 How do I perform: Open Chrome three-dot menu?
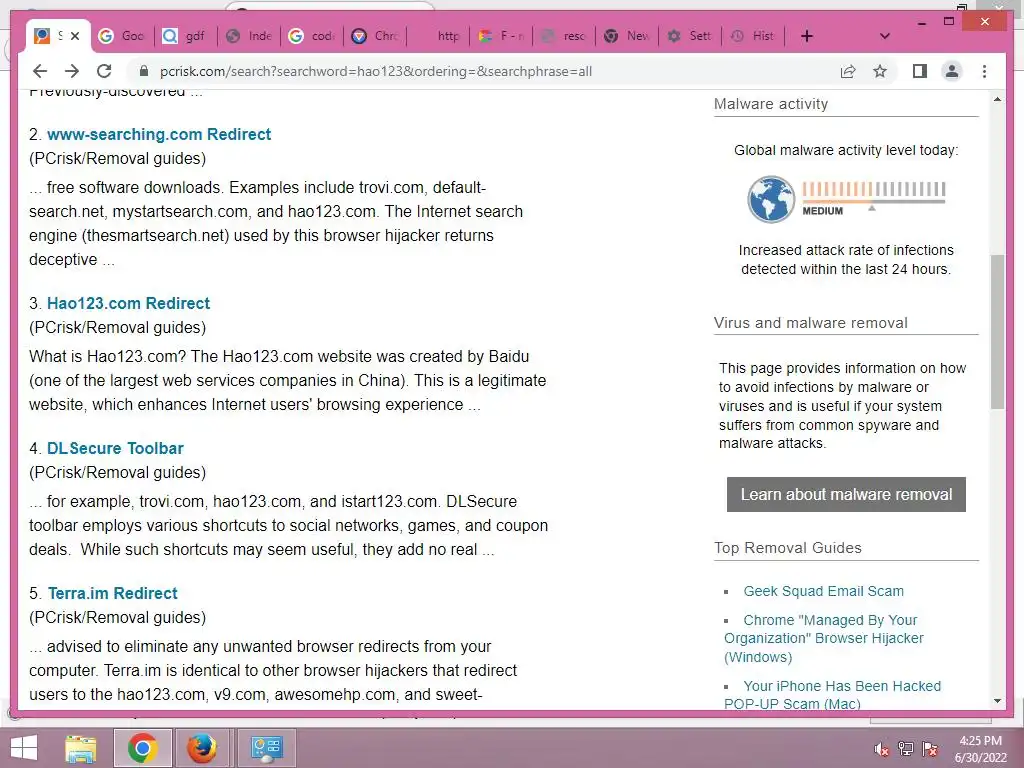pos(984,71)
